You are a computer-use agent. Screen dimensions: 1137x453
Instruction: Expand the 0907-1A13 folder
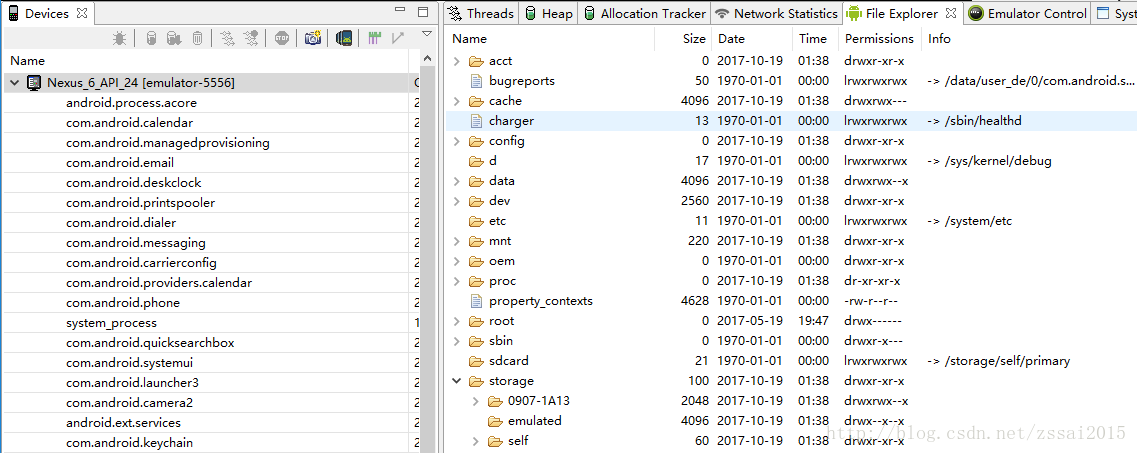[x=476, y=401]
